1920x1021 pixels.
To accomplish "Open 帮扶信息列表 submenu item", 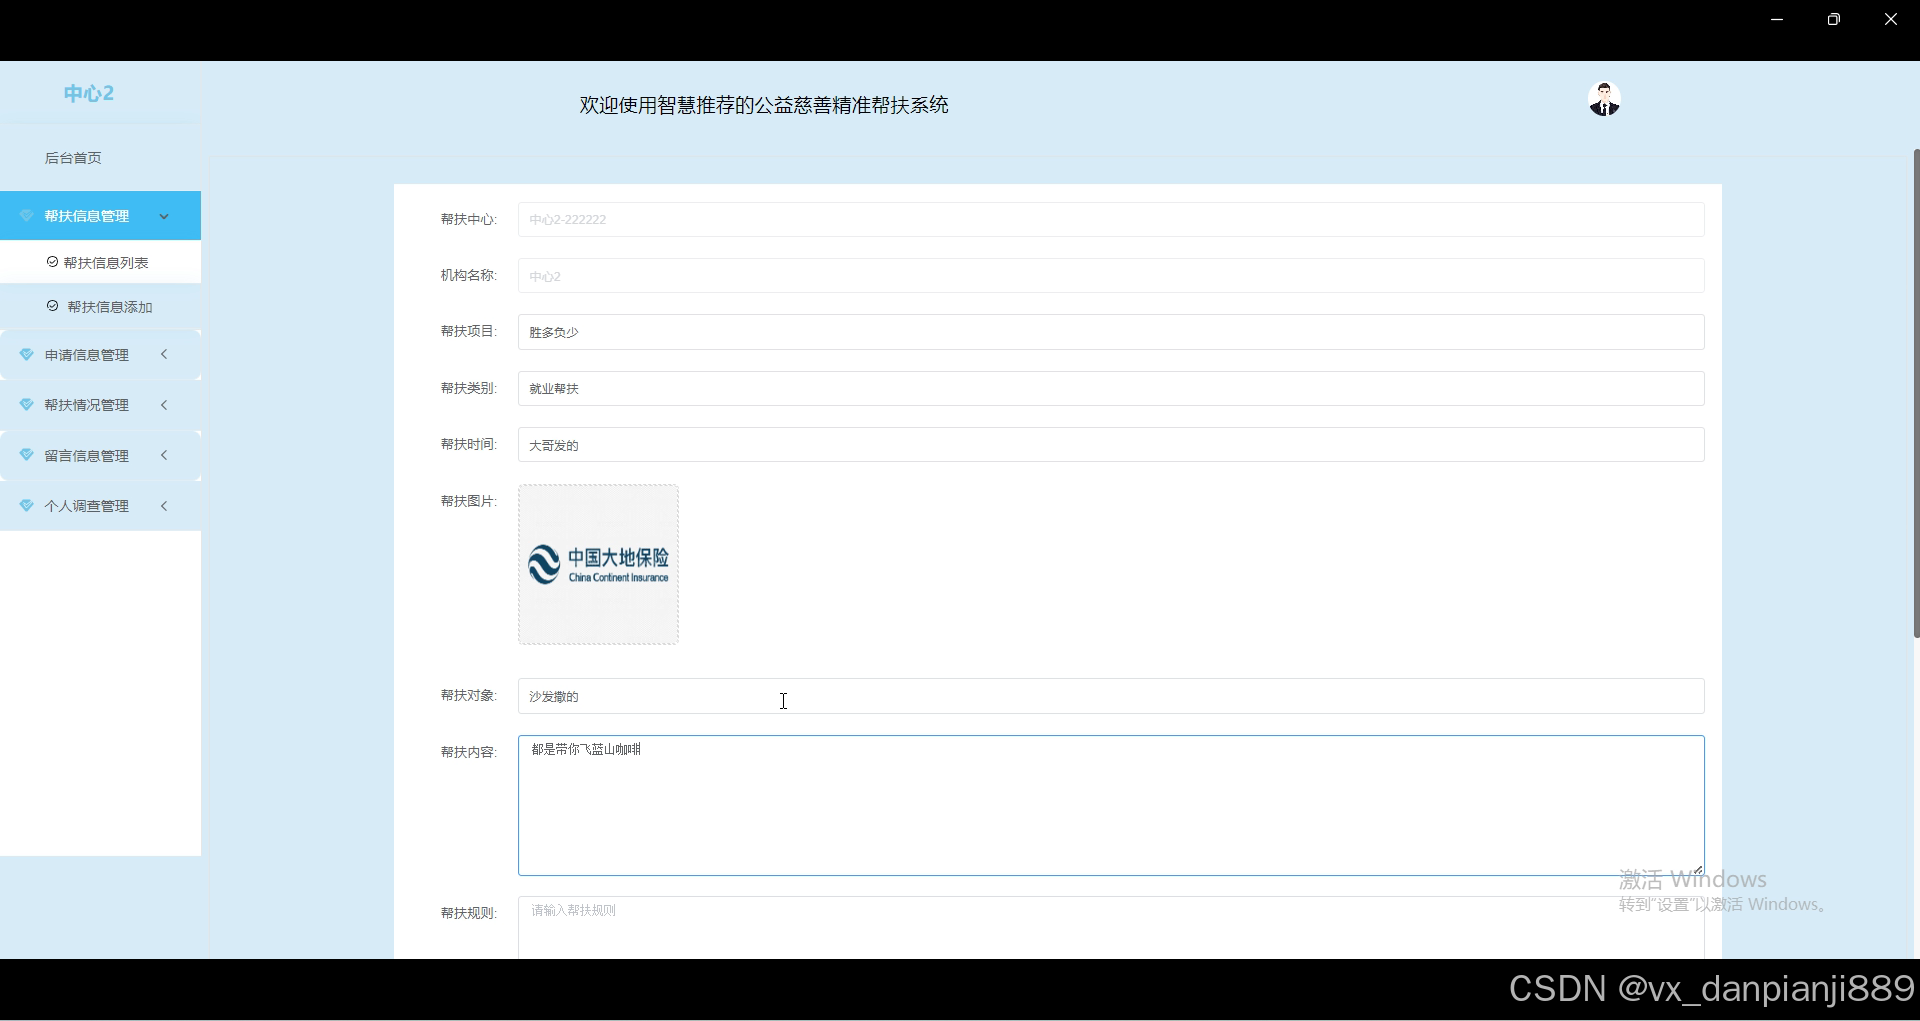I will point(100,263).
